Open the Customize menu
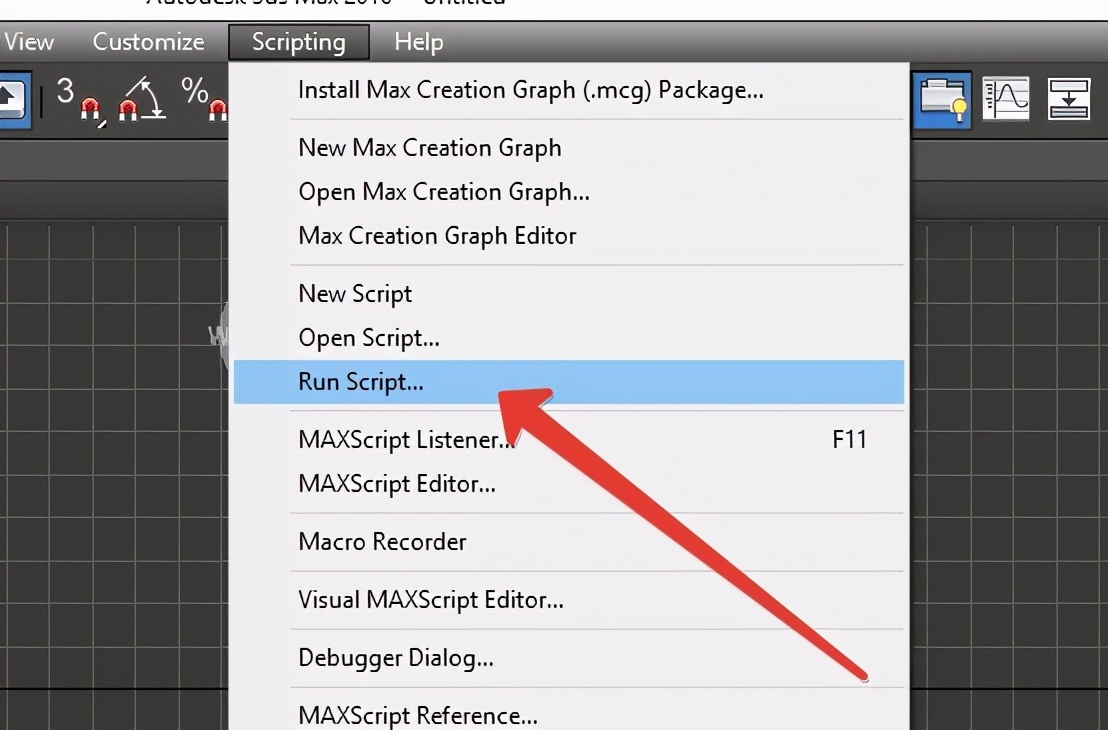This screenshot has width=1108, height=730. coord(148,42)
